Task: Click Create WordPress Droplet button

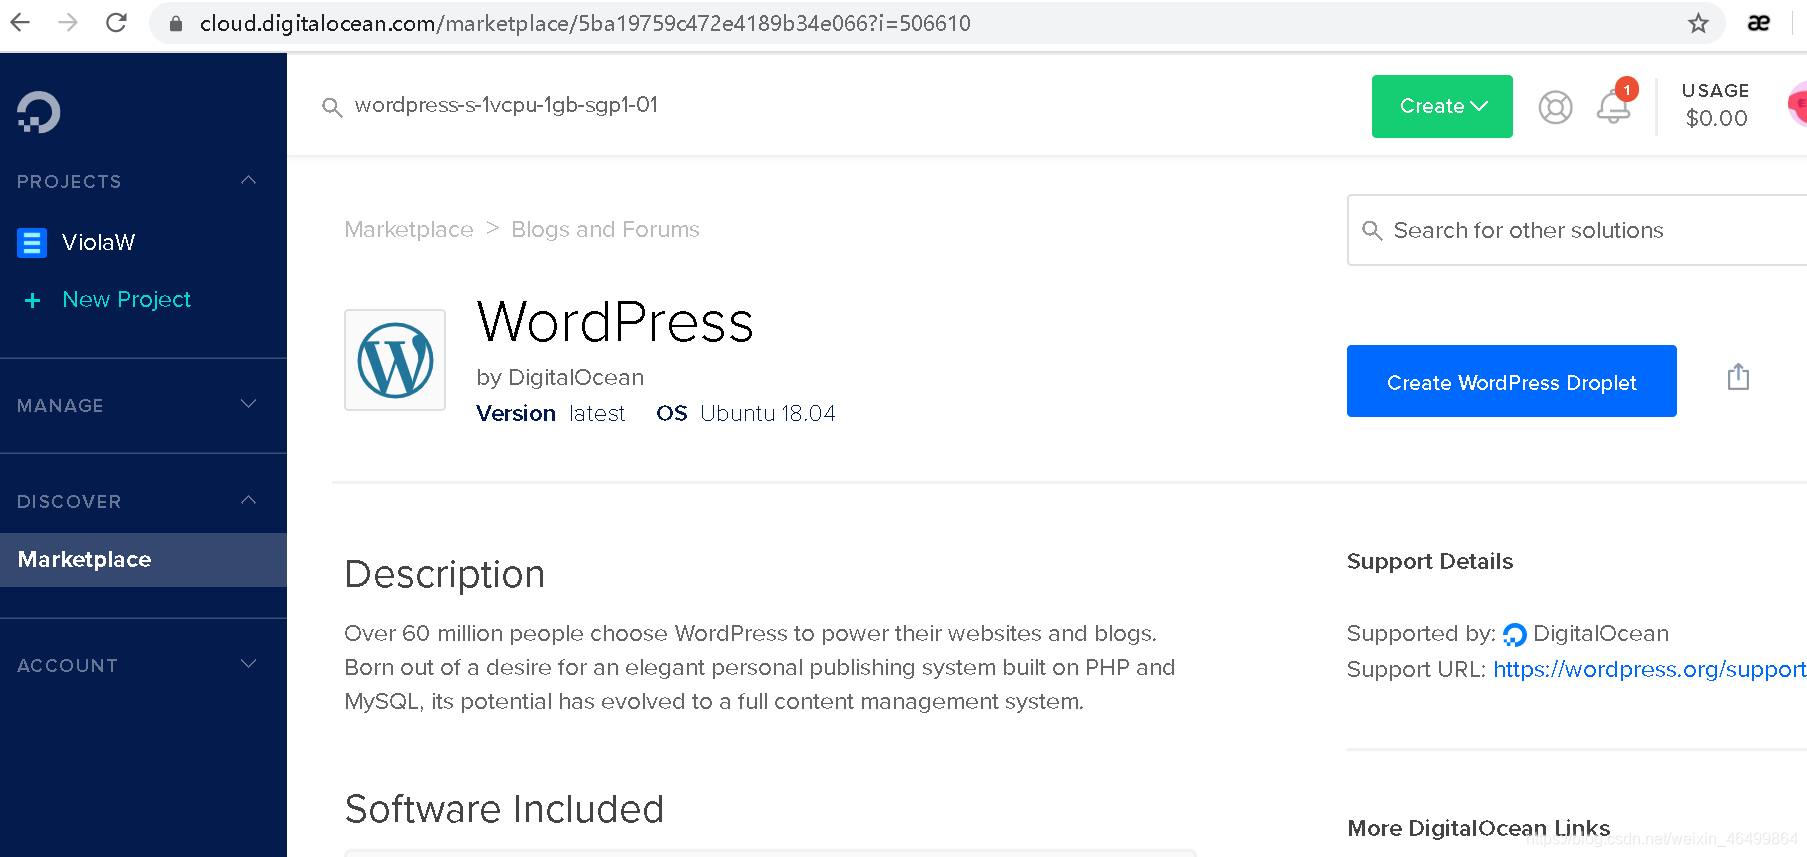Action: click(x=1511, y=381)
